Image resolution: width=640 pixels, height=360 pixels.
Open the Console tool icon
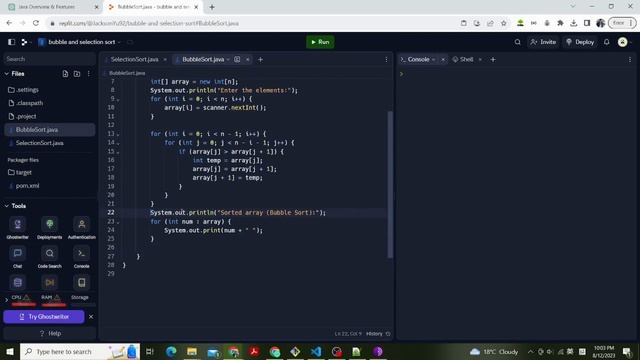click(82, 257)
